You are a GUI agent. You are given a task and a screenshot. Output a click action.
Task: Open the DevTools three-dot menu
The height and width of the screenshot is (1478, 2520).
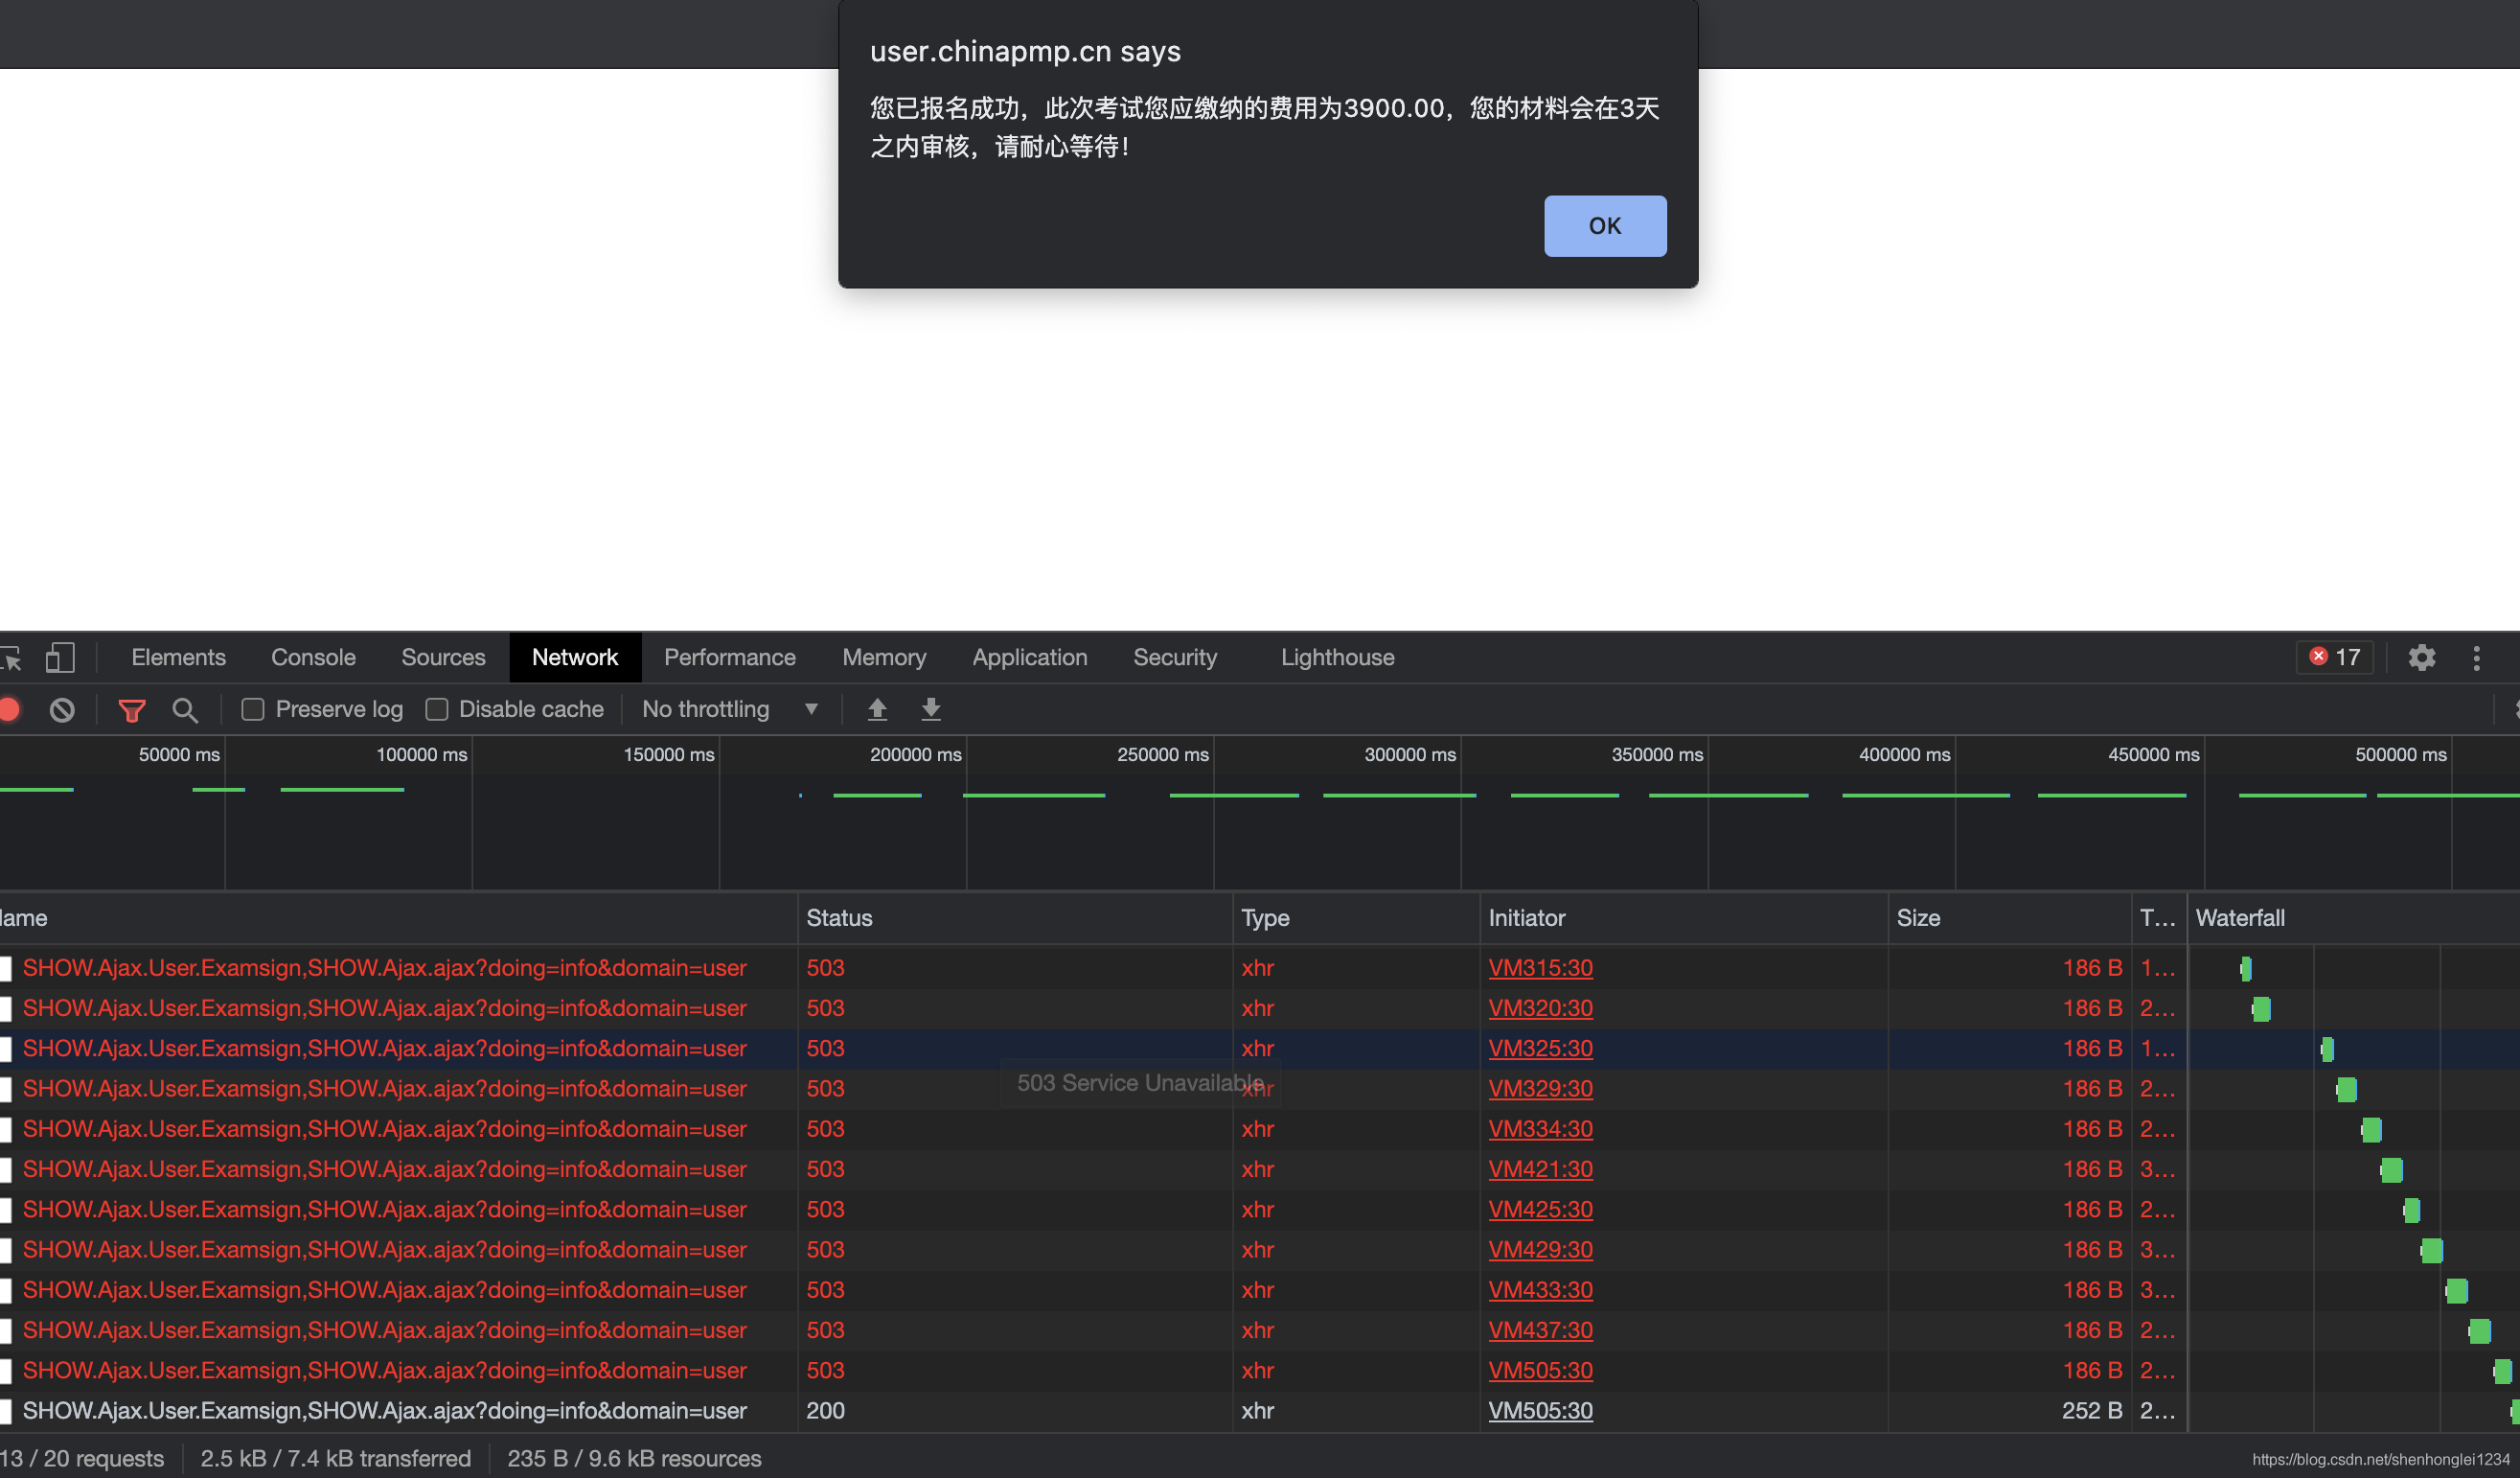[2476, 657]
